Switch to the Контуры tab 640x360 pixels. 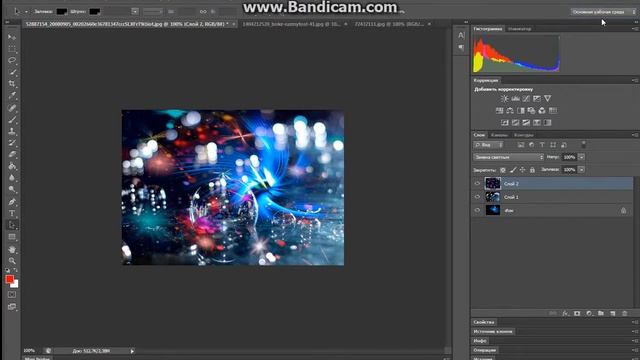click(524, 135)
